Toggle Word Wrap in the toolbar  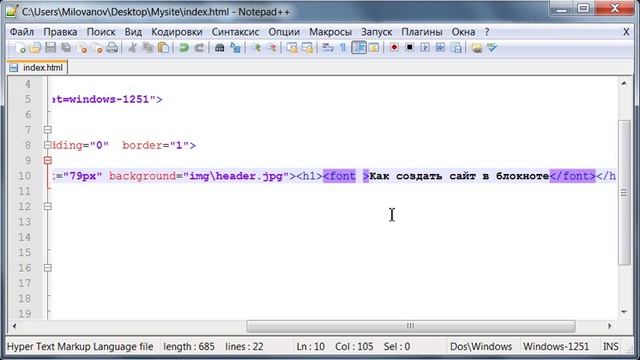click(x=328, y=48)
